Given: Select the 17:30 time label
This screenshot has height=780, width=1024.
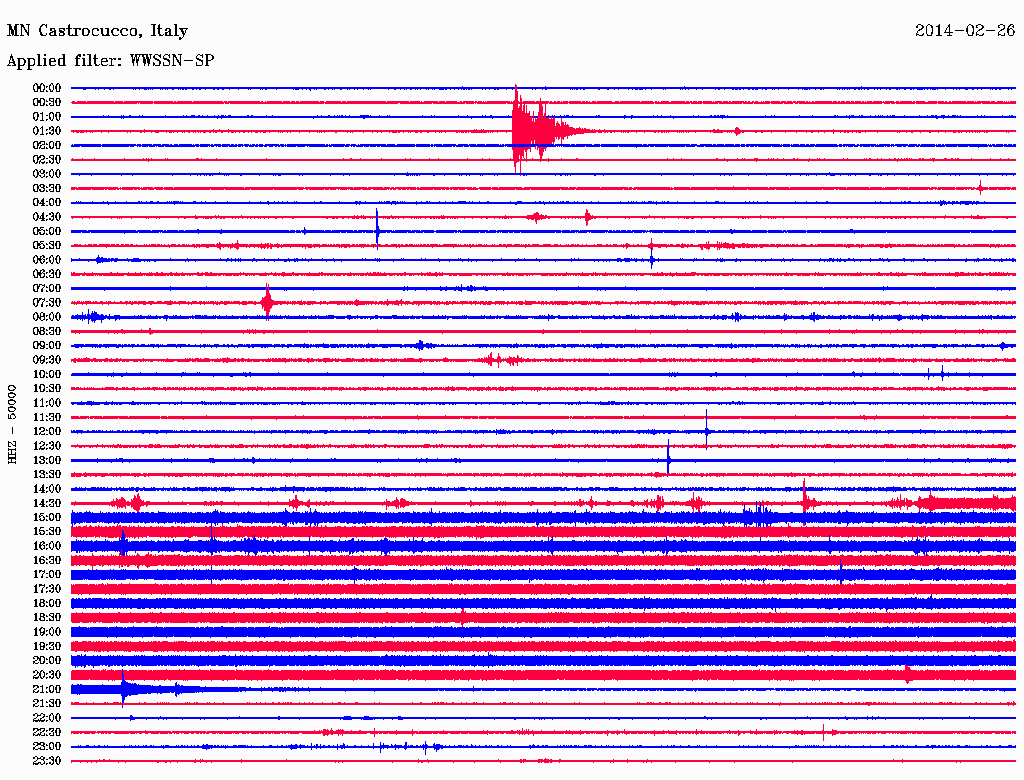Looking at the screenshot, I should [46, 589].
